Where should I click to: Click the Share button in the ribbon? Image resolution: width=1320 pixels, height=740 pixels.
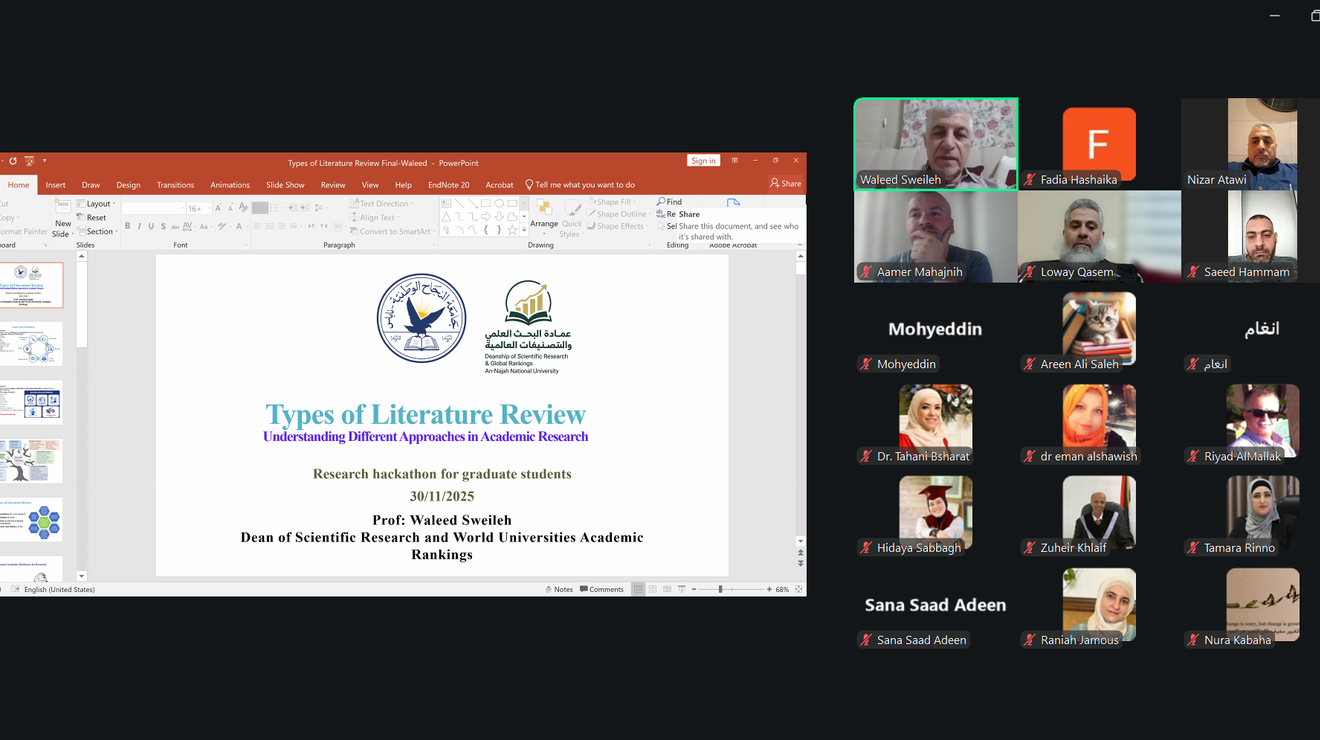786,184
